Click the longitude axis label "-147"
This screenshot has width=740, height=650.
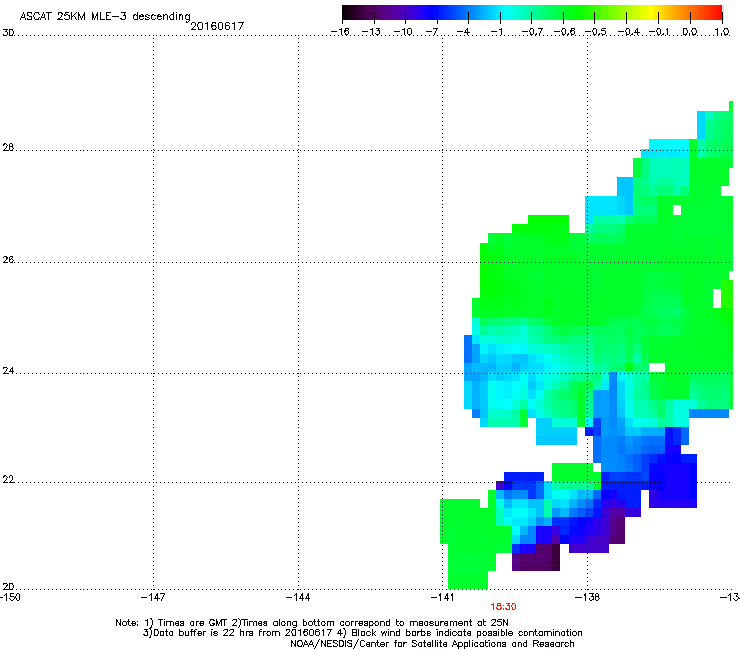point(153,597)
